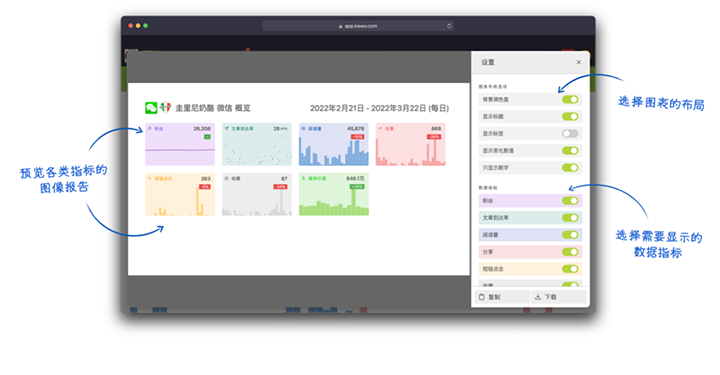The image size is (720, 375).
Task: Toggle the 只显示数字 switch
Action: pyautogui.click(x=570, y=168)
